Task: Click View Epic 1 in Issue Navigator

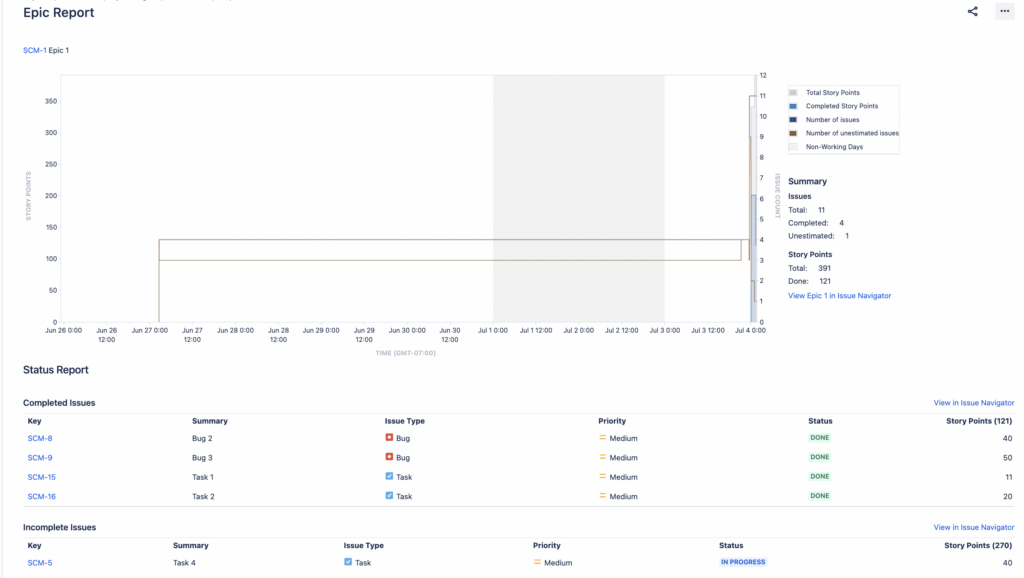Action: [840, 295]
